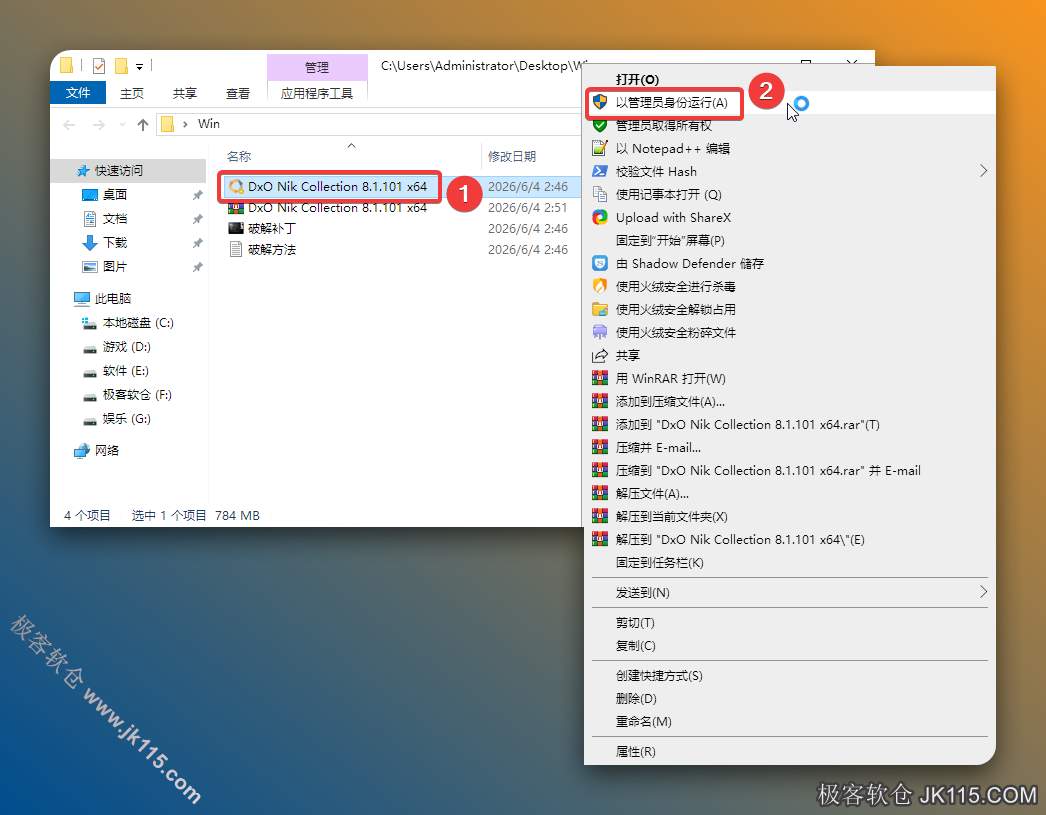
Task: Open the recent locations dropdown arrow
Action: [x=122, y=125]
